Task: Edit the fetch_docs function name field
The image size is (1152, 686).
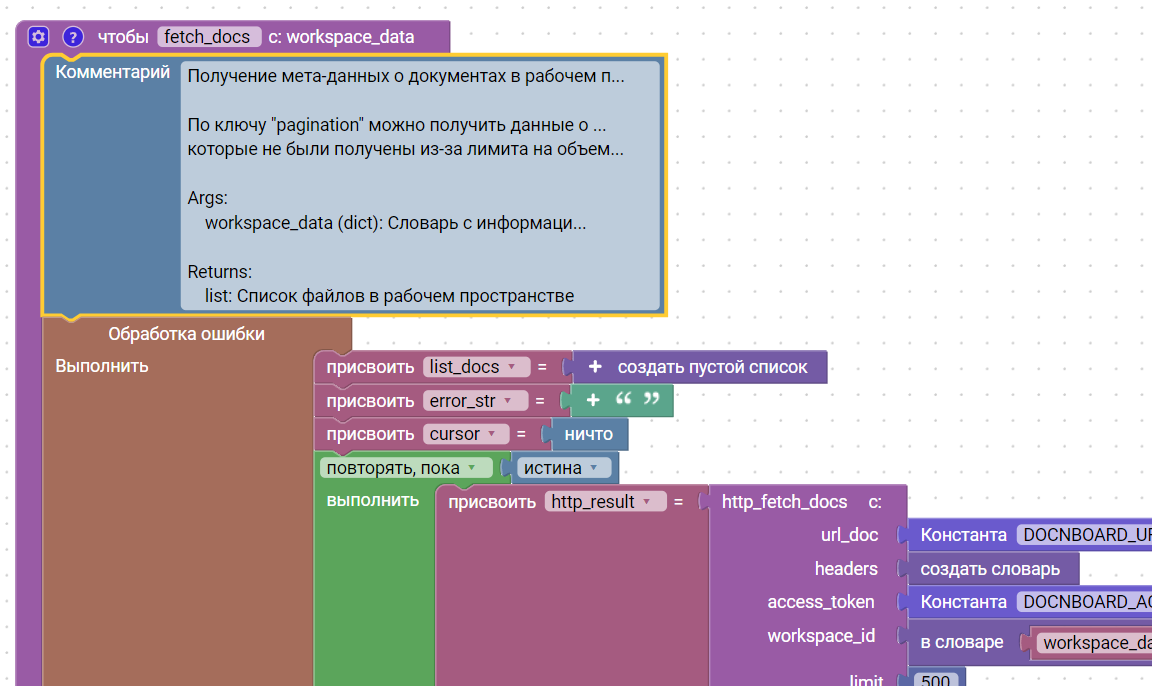Action: coord(208,37)
